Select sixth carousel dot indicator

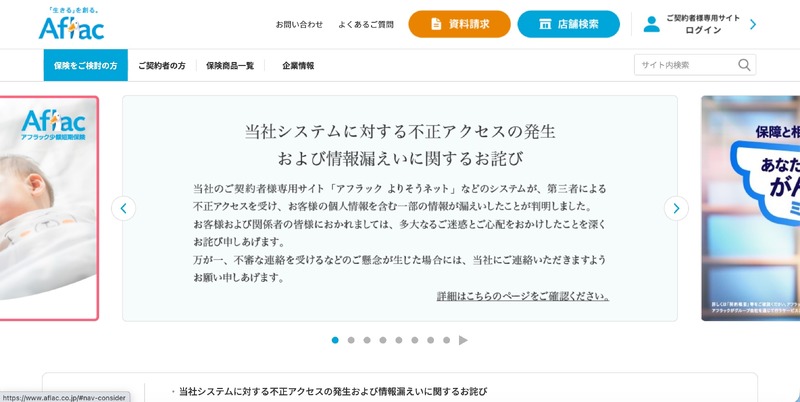coord(415,340)
